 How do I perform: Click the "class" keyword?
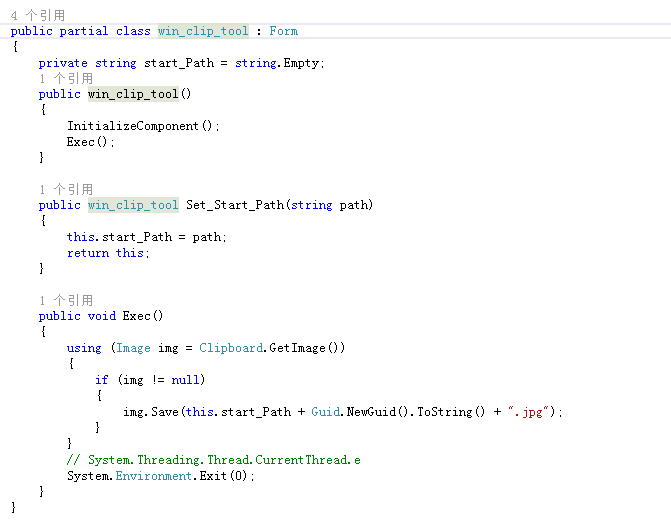point(133,31)
